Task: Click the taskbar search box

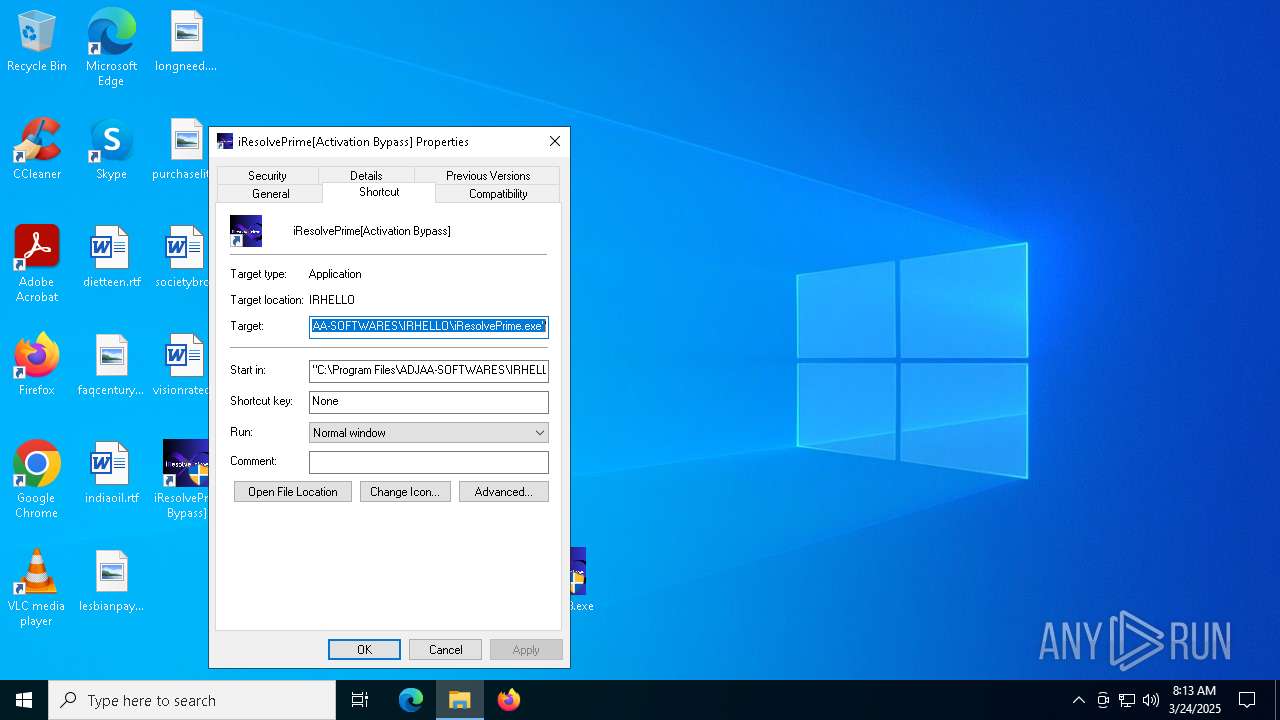Action: click(x=192, y=700)
